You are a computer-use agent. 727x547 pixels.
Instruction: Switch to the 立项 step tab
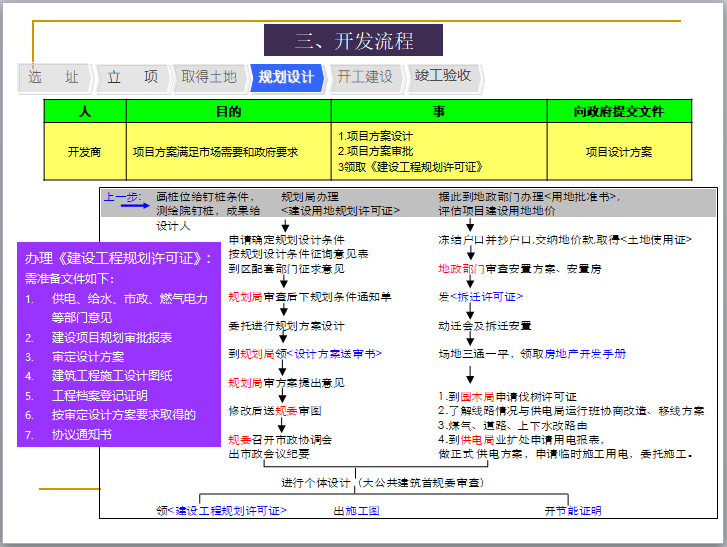(x=132, y=78)
